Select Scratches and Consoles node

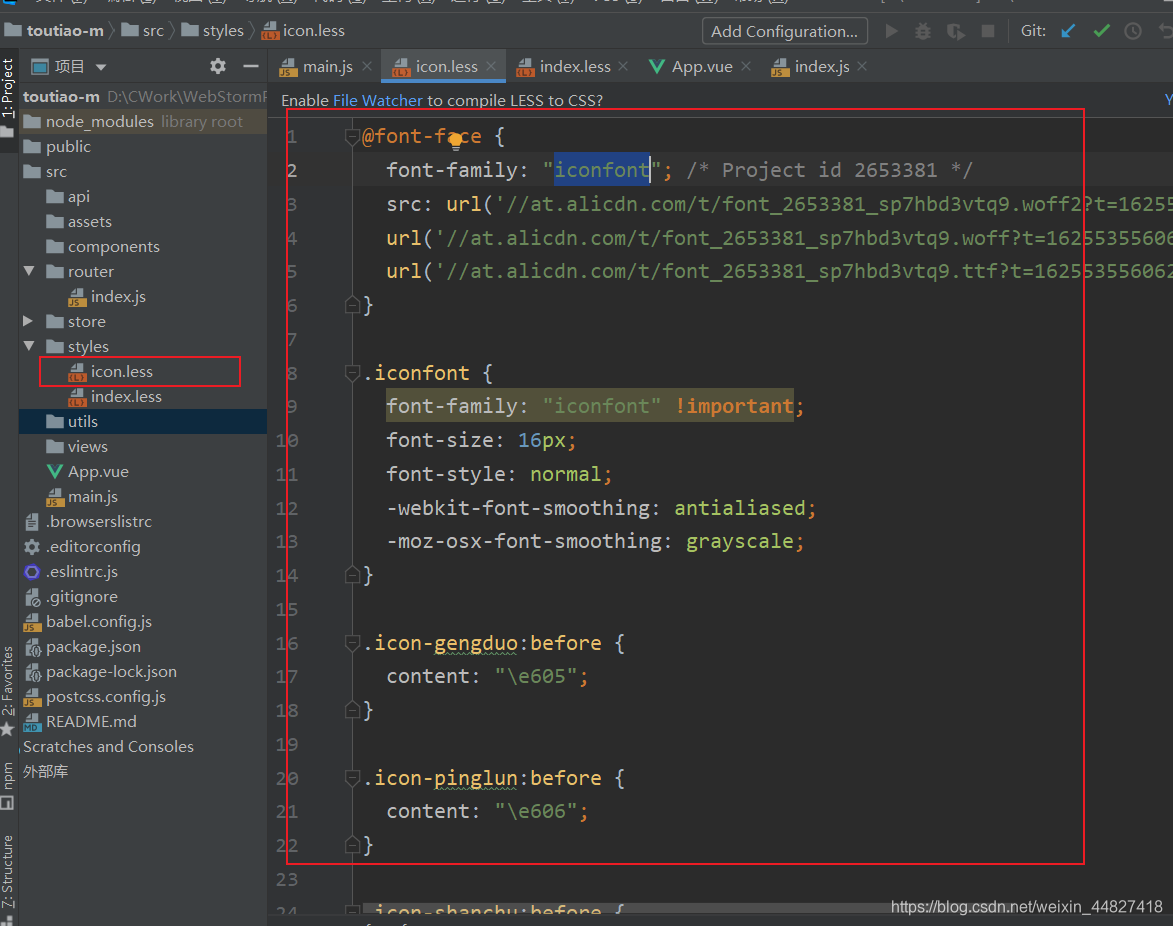143,746
